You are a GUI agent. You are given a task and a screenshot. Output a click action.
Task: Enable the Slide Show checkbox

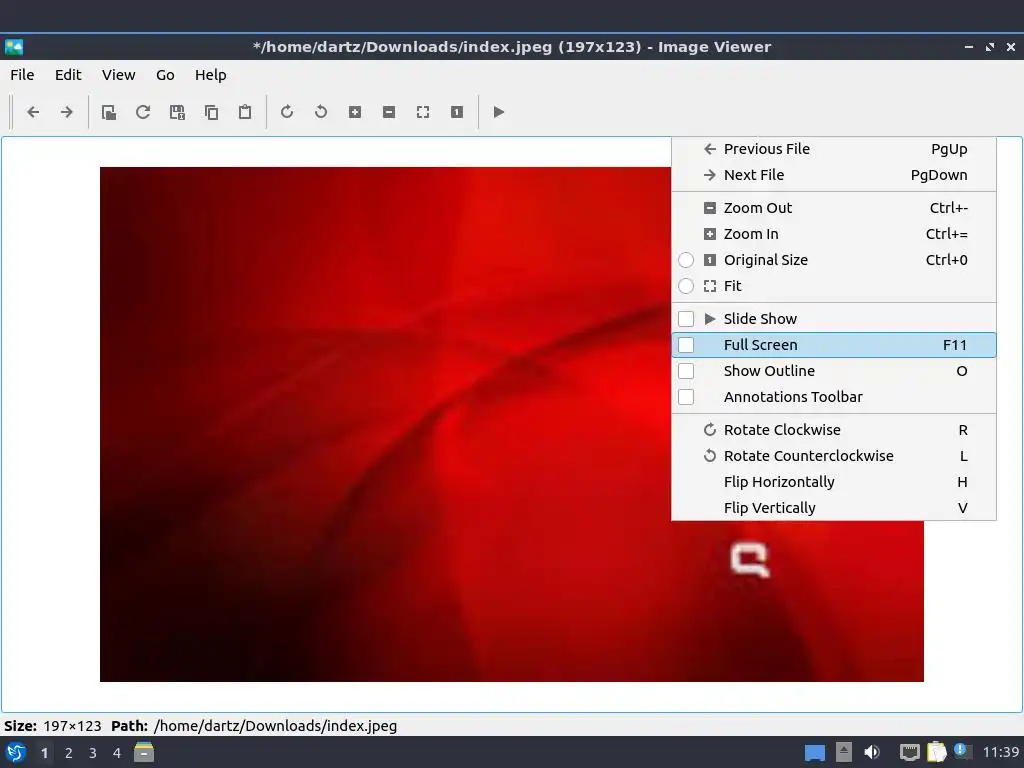pos(686,319)
